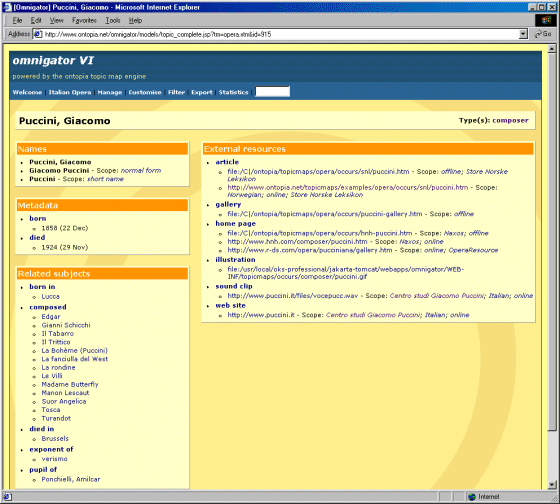Image resolution: width=560 pixels, height=504 pixels.
Task: Click the page icon in status bar
Action: pyautogui.click(x=8, y=496)
